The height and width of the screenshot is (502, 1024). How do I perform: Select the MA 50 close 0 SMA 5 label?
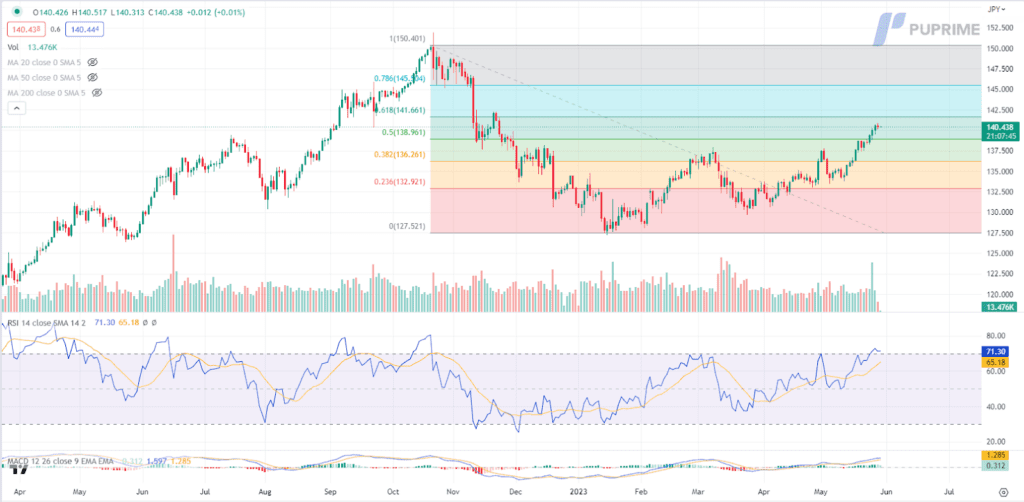tap(44, 77)
